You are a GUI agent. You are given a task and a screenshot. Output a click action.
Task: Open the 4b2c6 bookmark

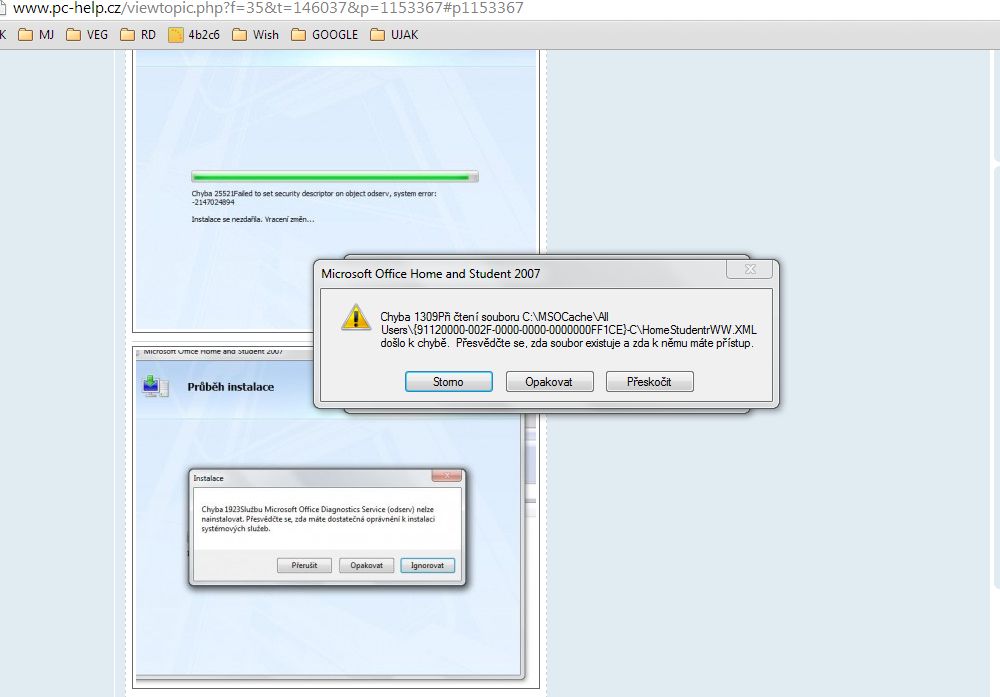point(194,34)
